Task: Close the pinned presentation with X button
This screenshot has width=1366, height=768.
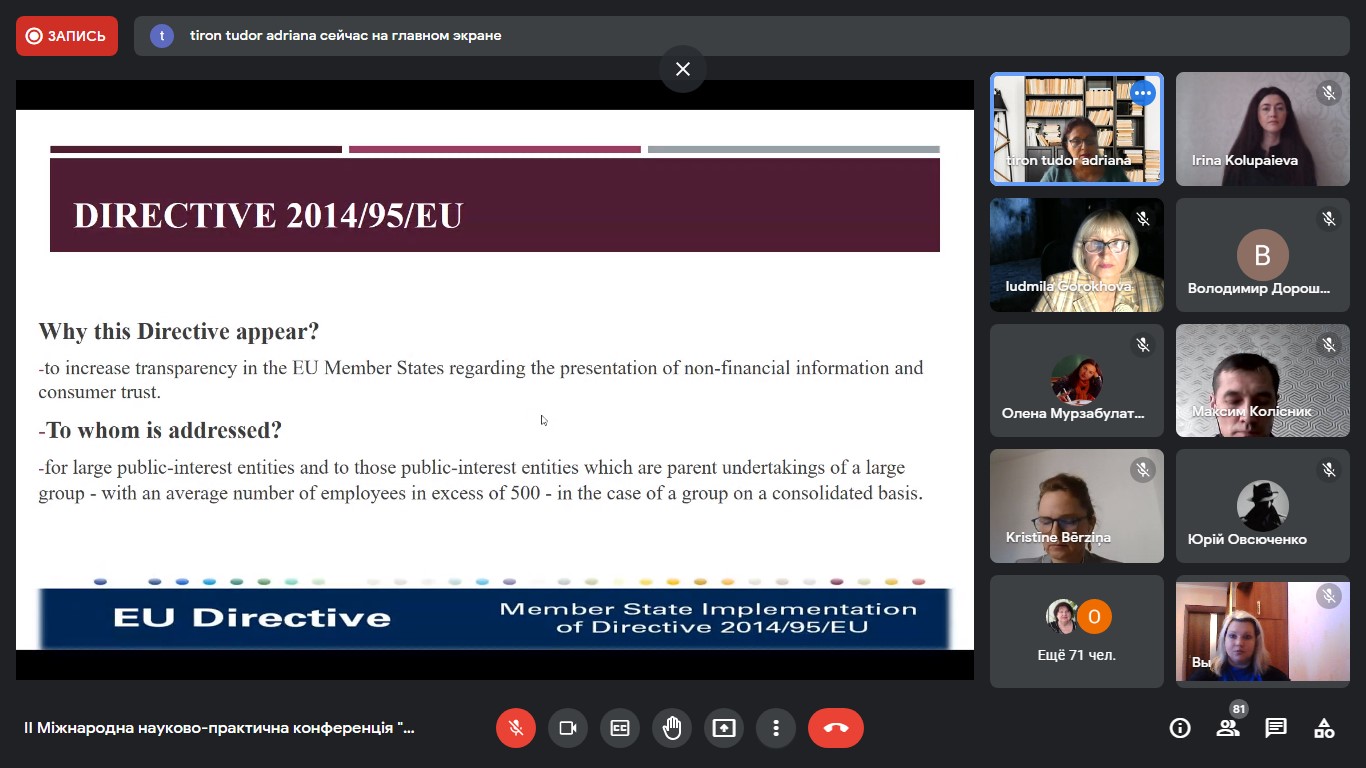Action: pyautogui.click(x=683, y=69)
